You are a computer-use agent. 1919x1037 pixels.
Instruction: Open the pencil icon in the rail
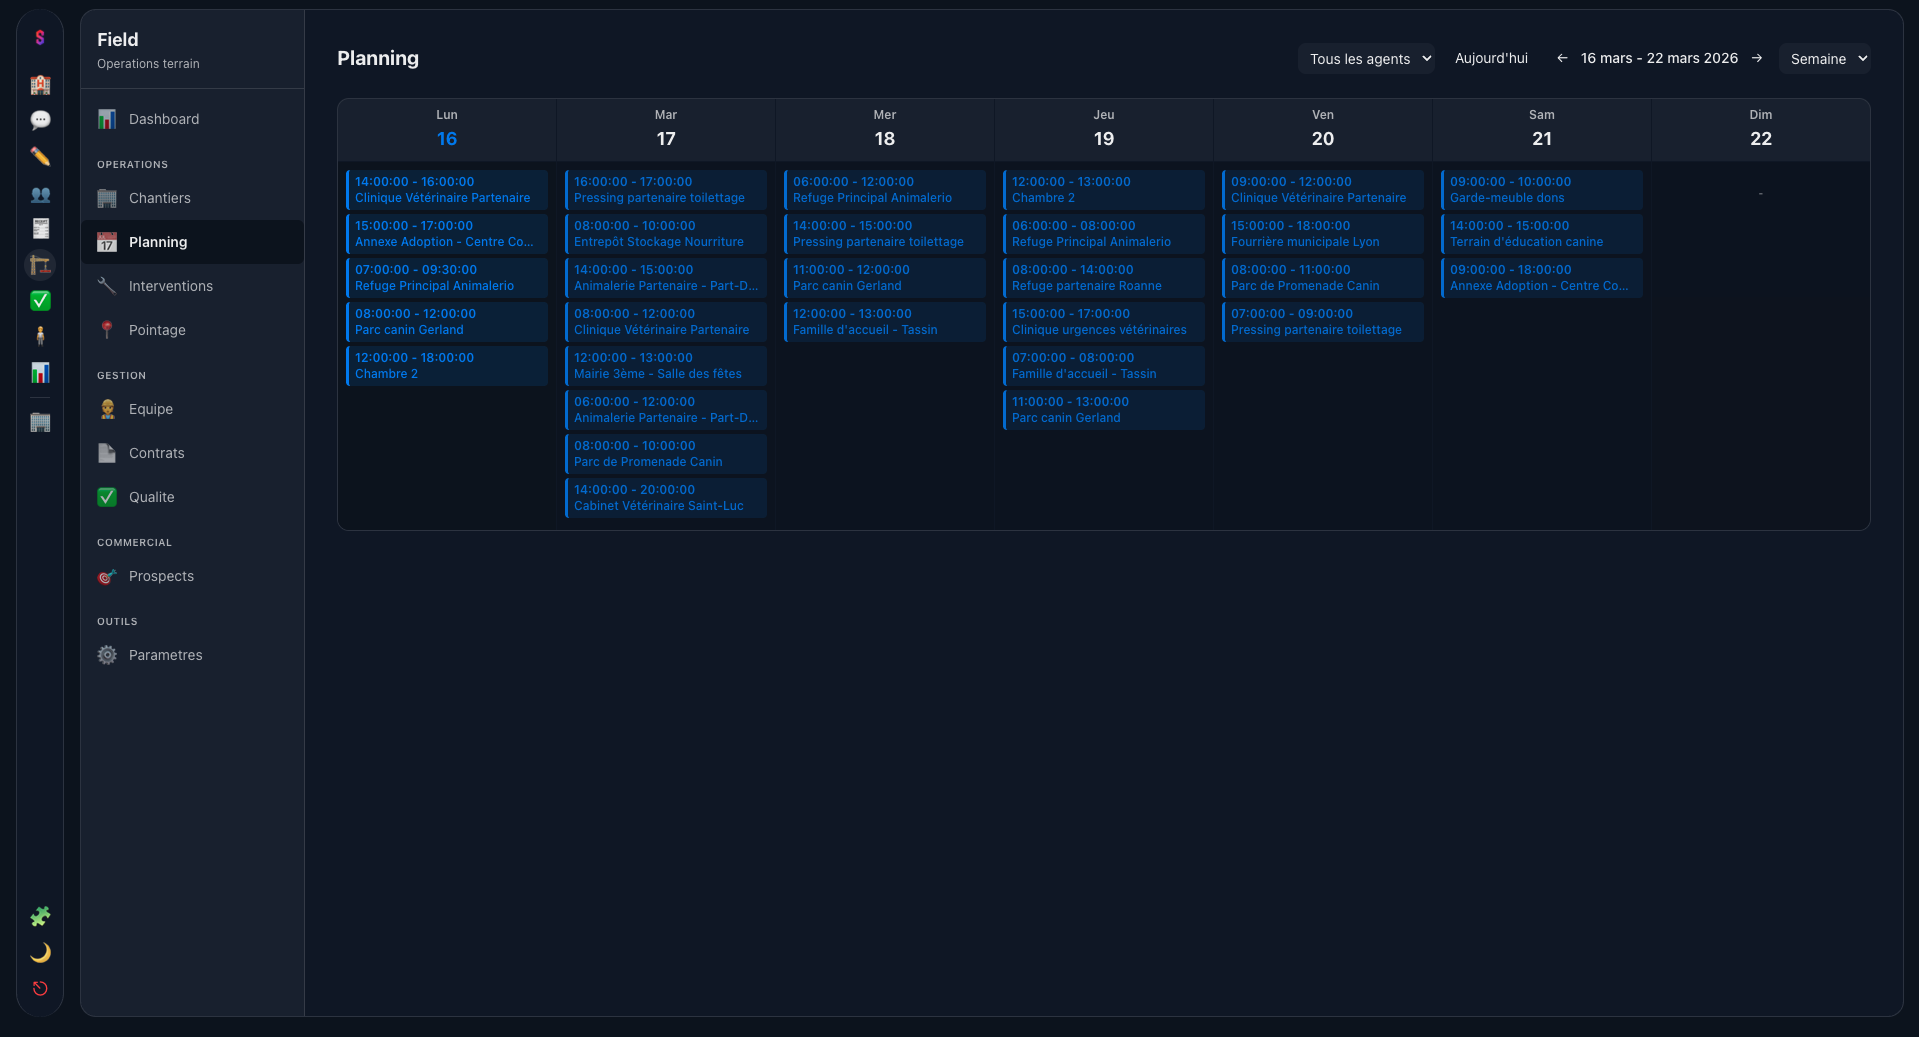40,156
